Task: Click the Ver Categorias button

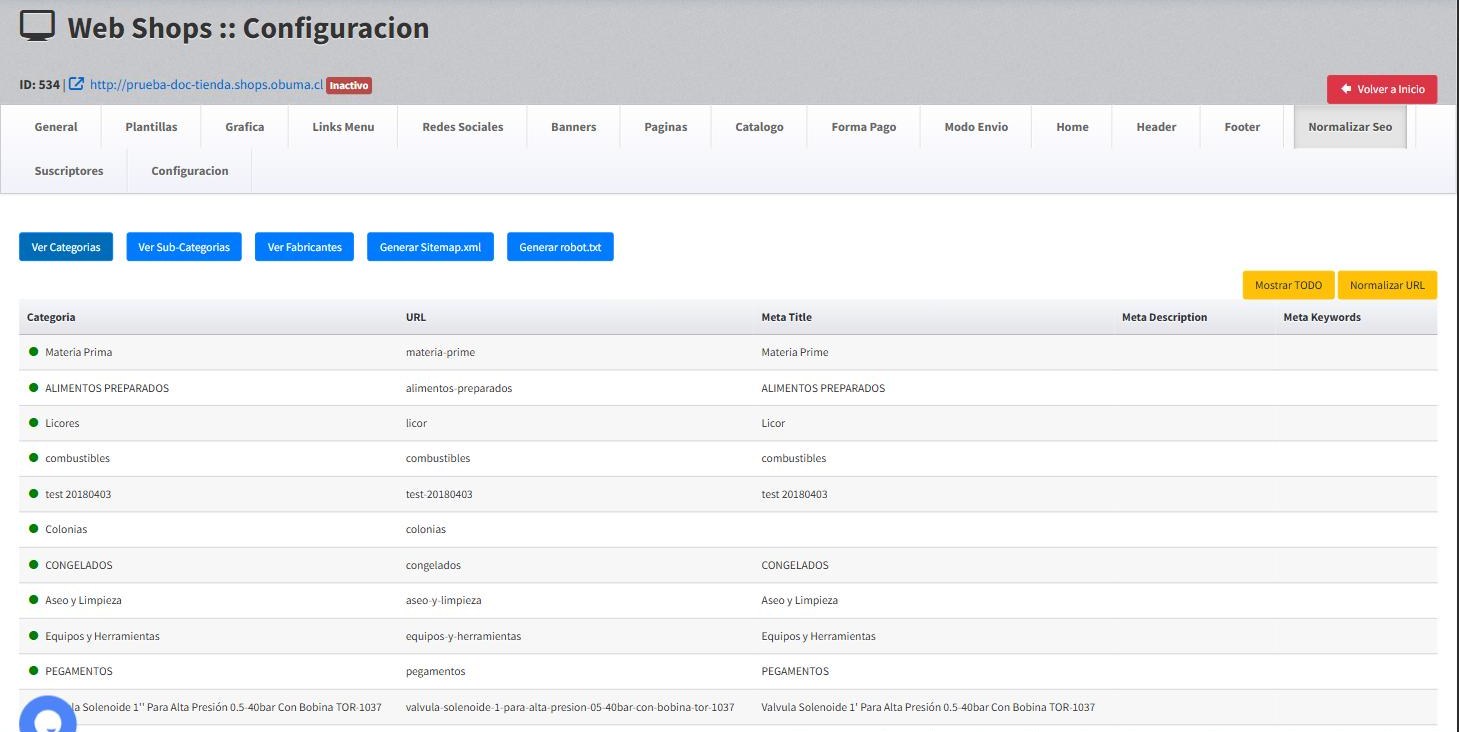Action: pos(66,247)
